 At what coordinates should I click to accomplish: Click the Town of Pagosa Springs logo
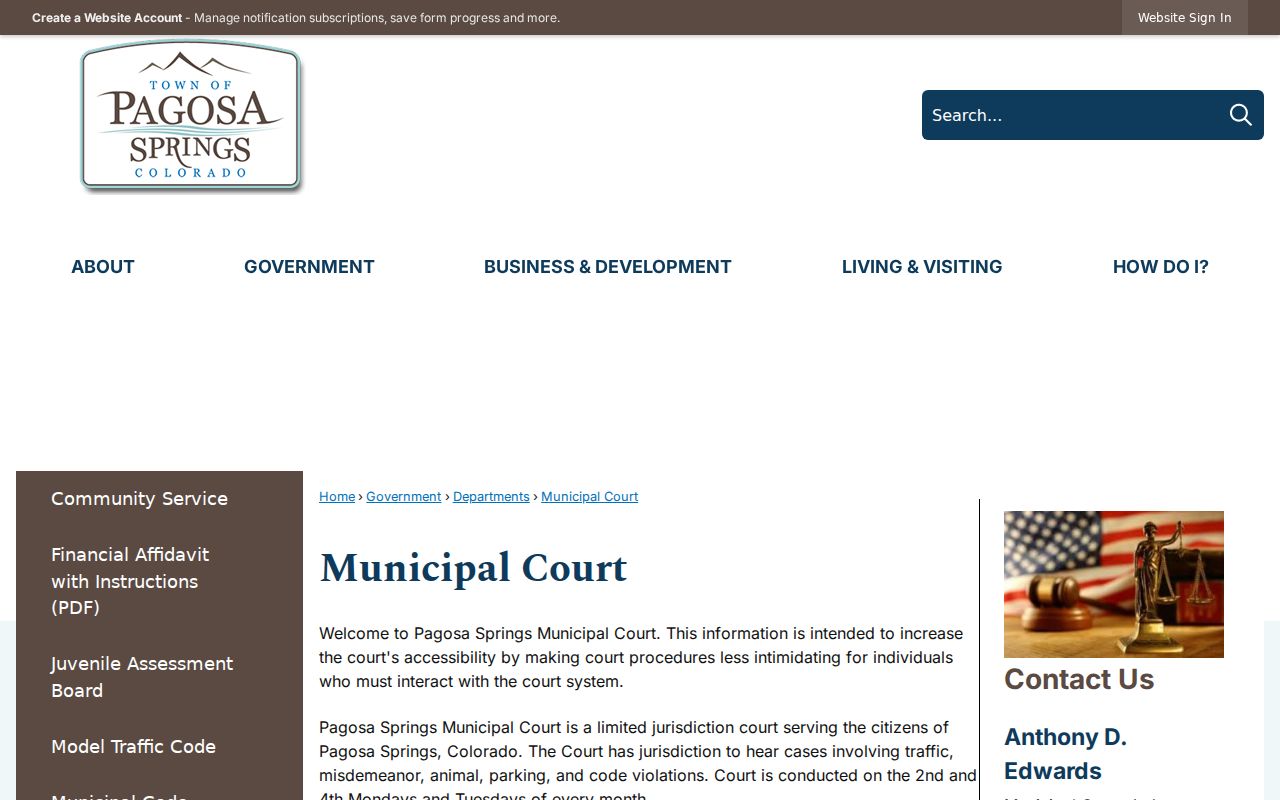(191, 116)
